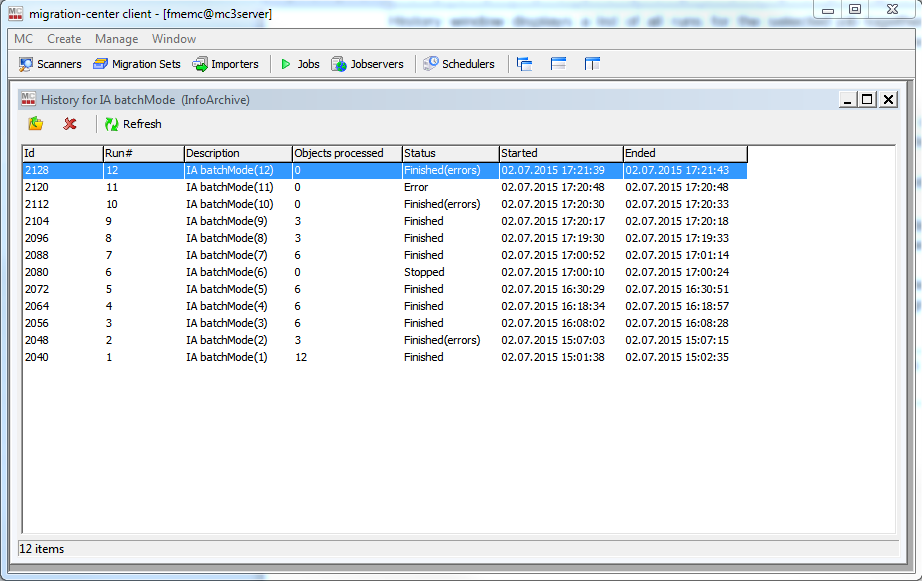The height and width of the screenshot is (581, 922).
Task: Click the cascade windows toolbar icon
Action: pyautogui.click(x=524, y=64)
